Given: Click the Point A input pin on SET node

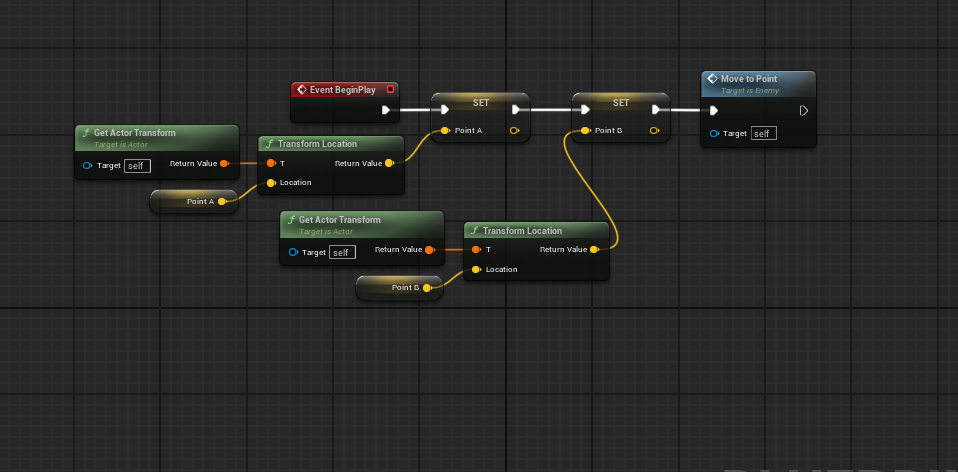Looking at the screenshot, I should [x=445, y=130].
